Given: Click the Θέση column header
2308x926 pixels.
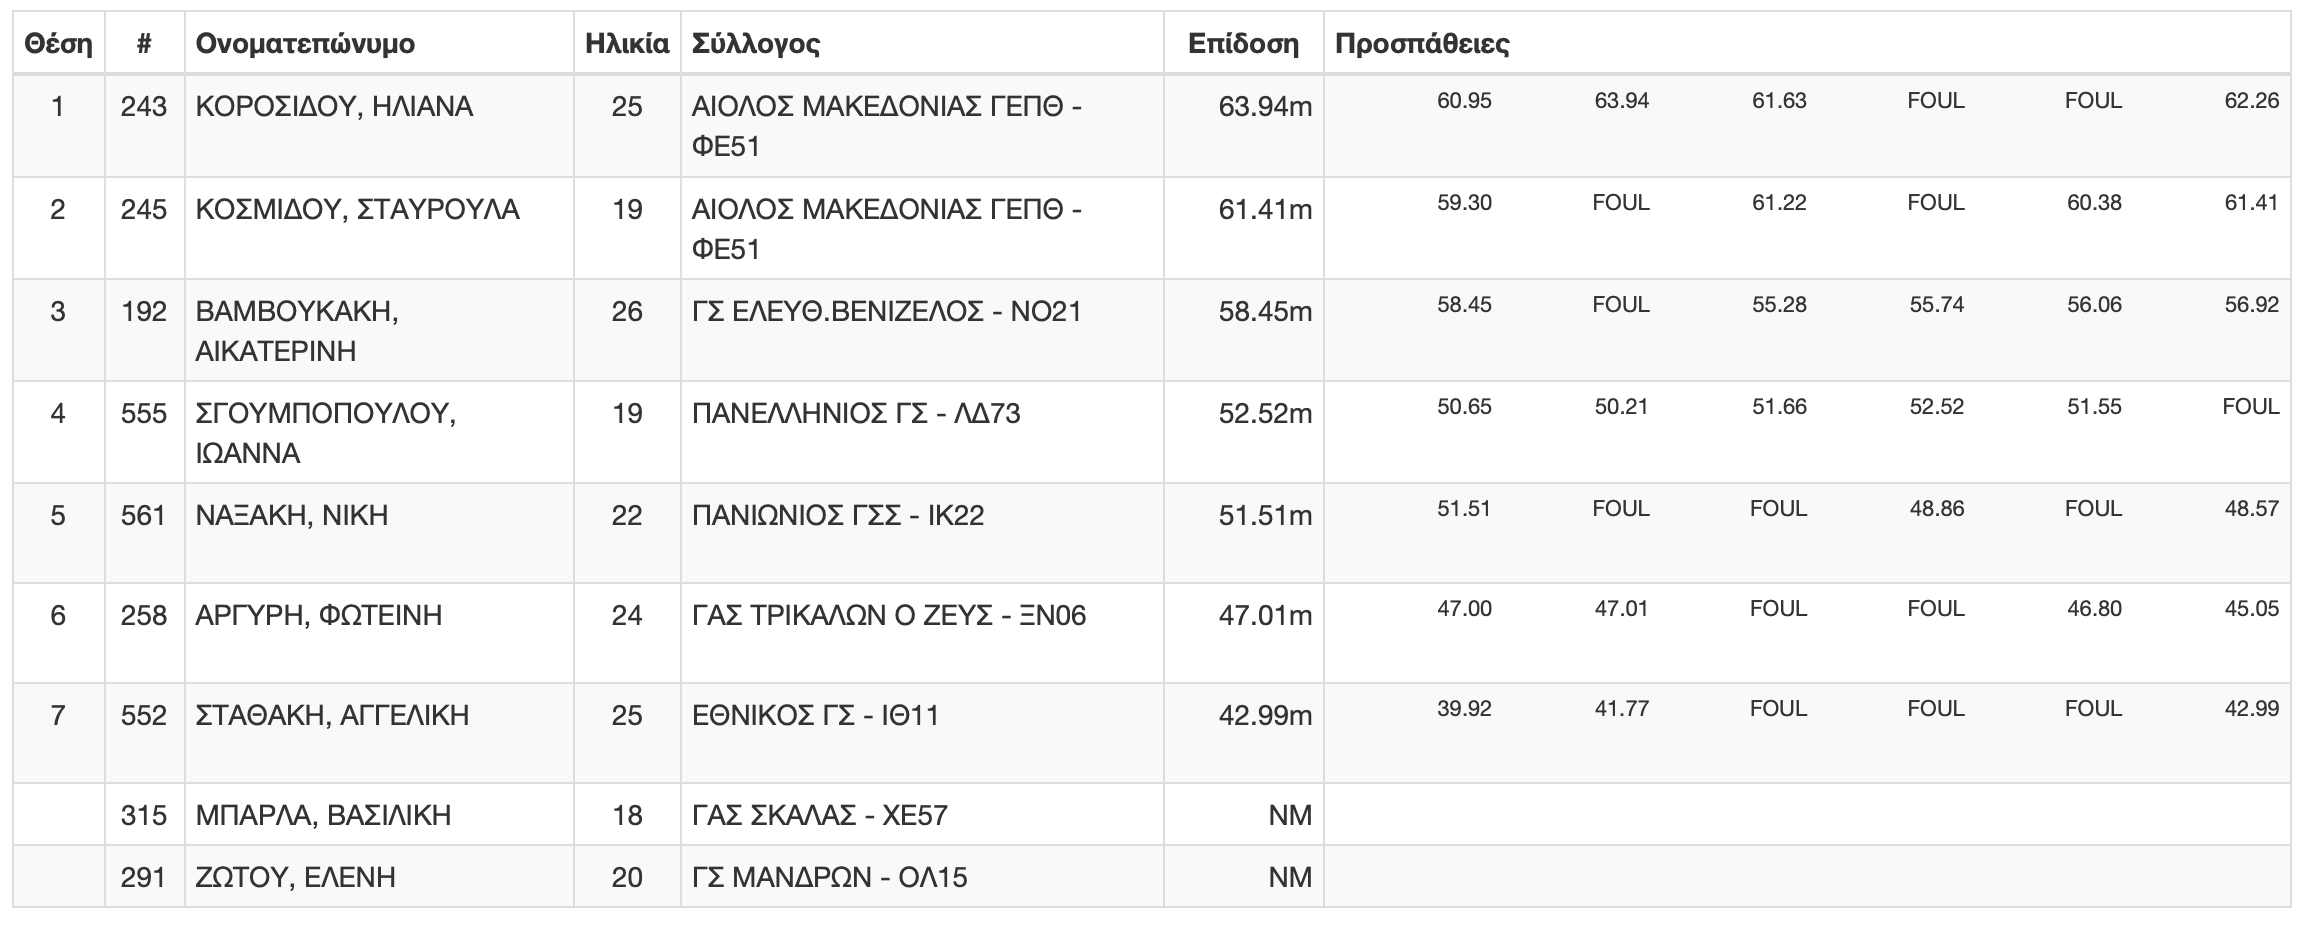Looking at the screenshot, I should pyautogui.click(x=58, y=44).
